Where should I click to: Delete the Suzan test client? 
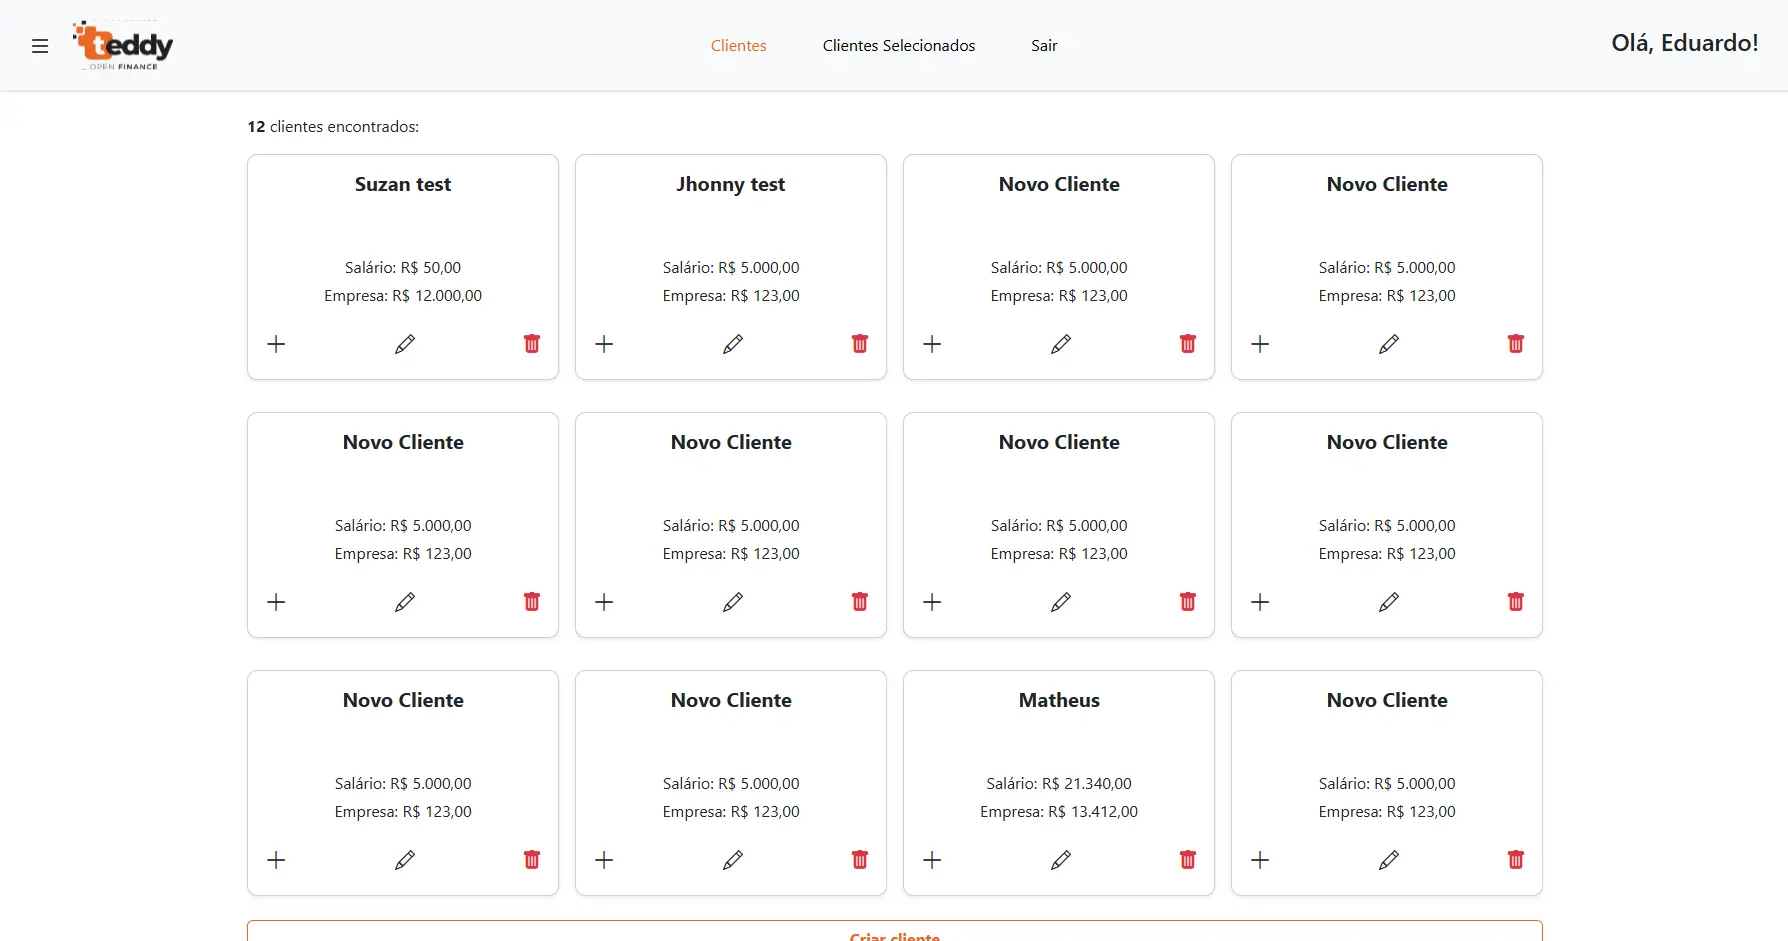pyautogui.click(x=532, y=344)
